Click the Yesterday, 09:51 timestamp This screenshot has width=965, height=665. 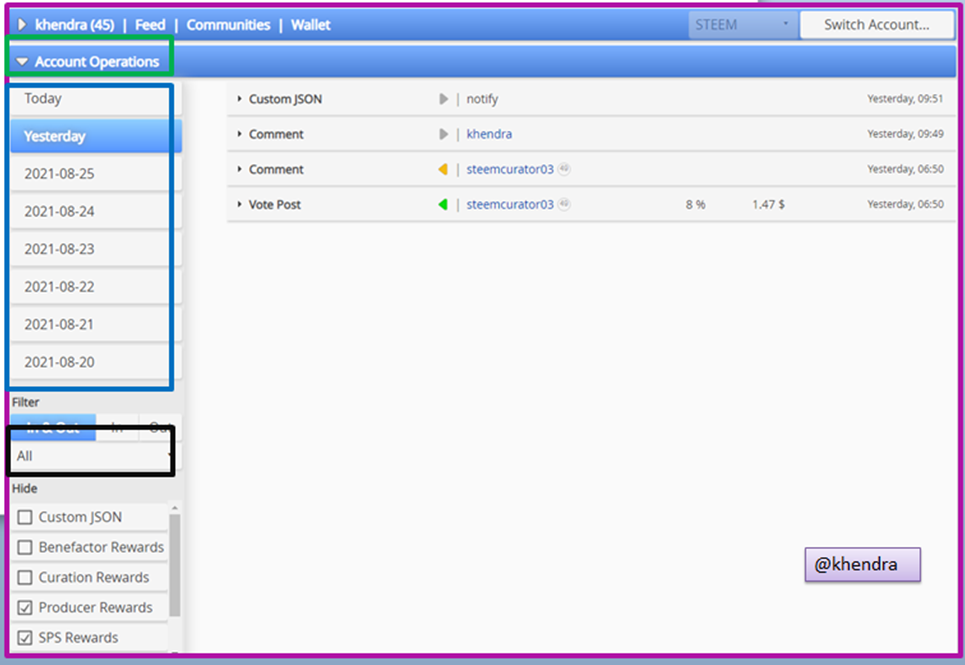905,98
